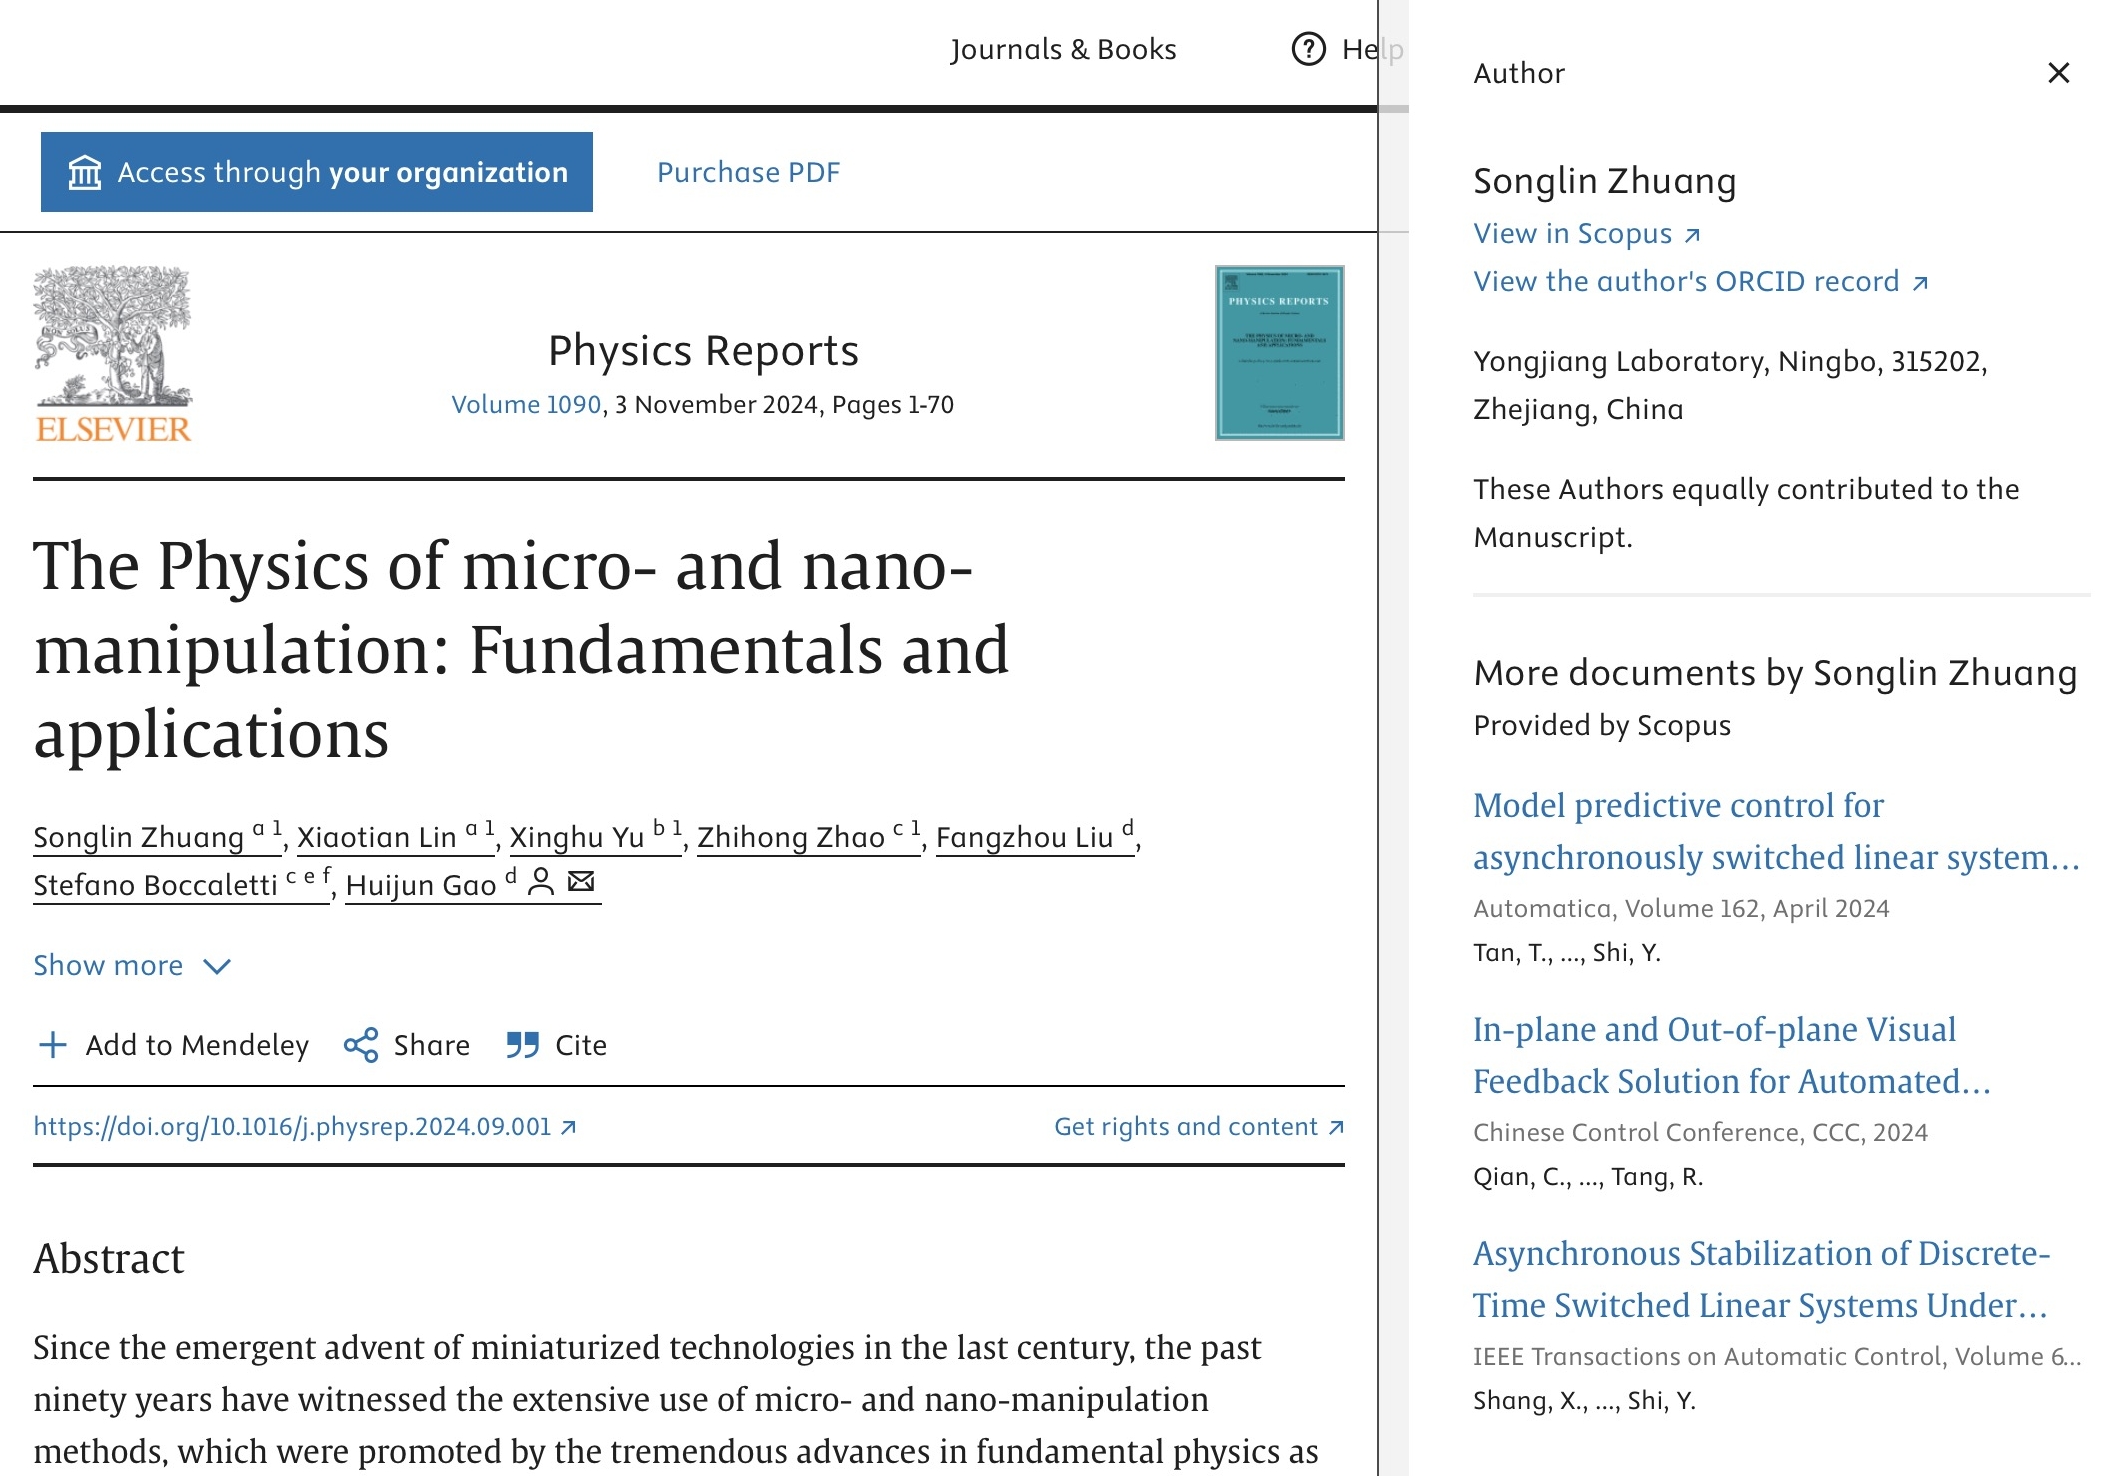This screenshot has width=2109, height=1476.
Task: Open View the author's ORCID record
Action: (1700, 281)
